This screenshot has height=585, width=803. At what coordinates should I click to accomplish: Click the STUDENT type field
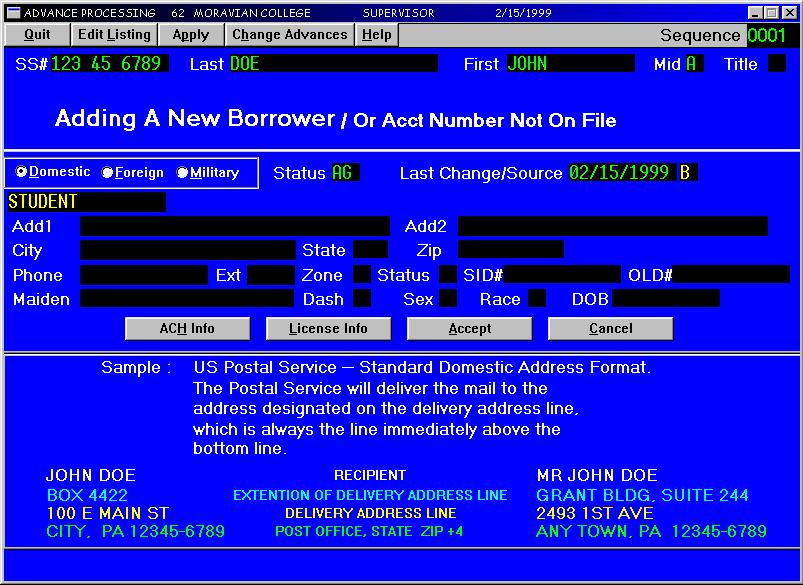(87, 202)
